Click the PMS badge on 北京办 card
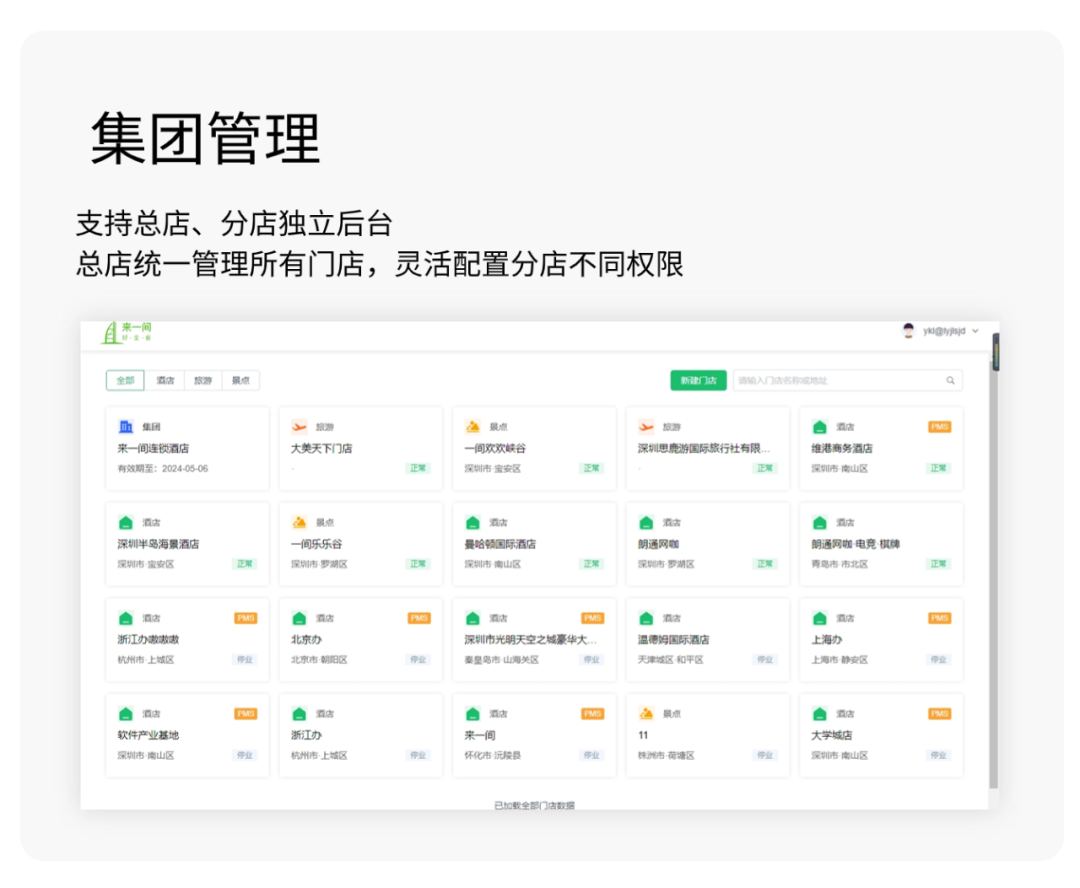The width and height of the screenshot is (1080, 888). [x=418, y=618]
